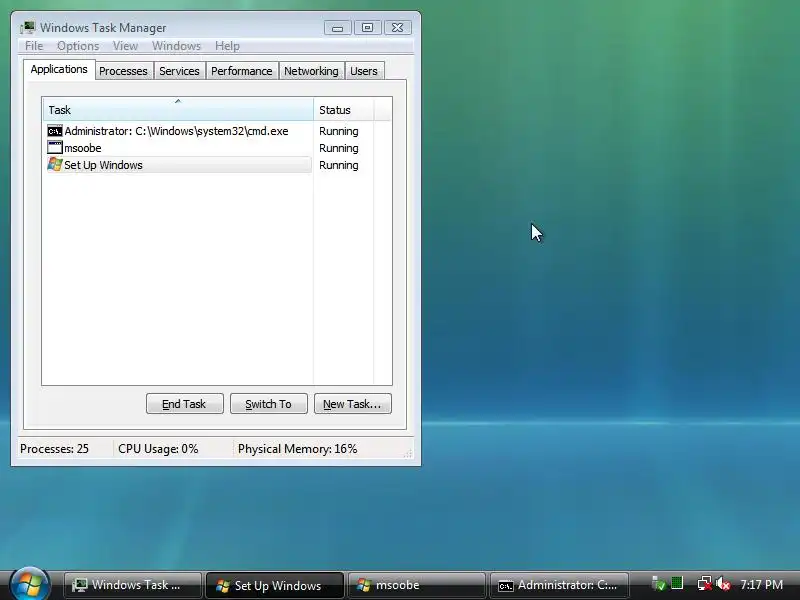Click the cmd.exe icon in task list
The height and width of the screenshot is (600, 800).
[55, 131]
